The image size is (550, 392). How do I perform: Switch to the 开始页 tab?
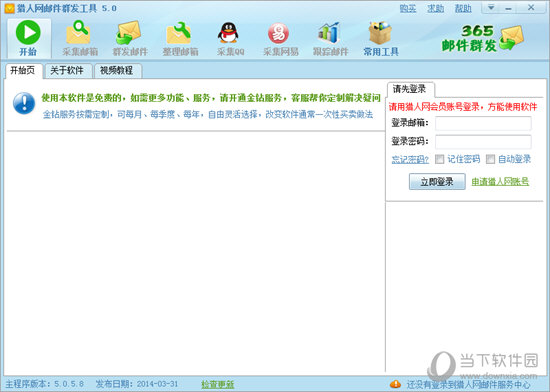click(23, 70)
